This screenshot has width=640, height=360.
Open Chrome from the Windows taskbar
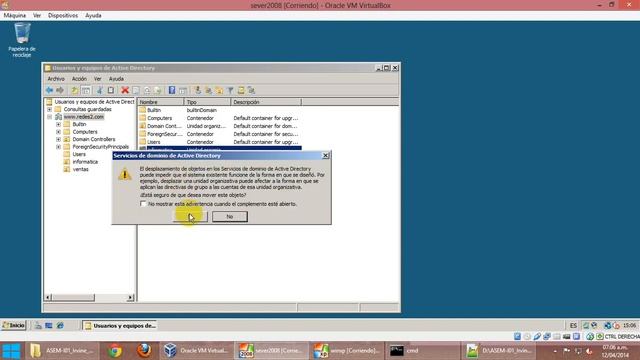(115, 351)
